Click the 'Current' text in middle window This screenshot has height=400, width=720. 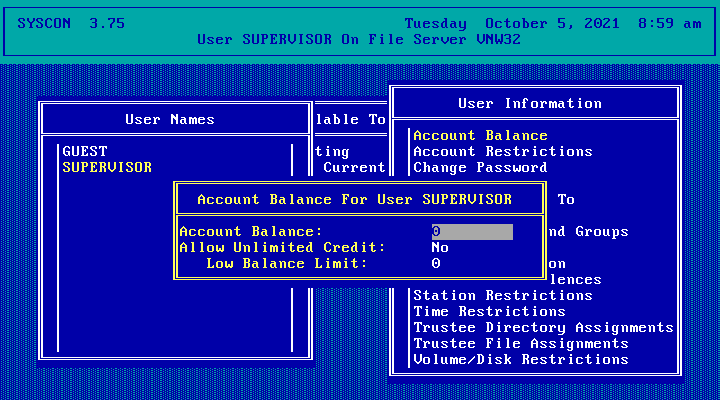click(x=354, y=168)
